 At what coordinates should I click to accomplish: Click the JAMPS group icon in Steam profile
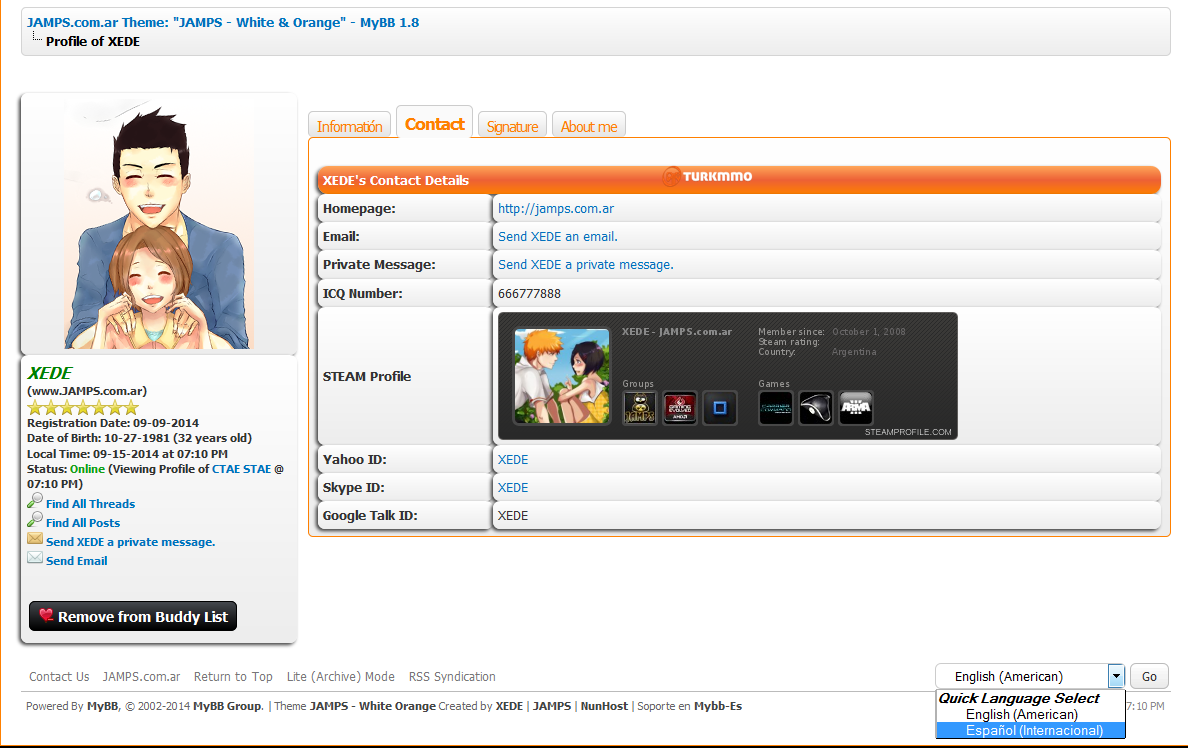point(639,408)
